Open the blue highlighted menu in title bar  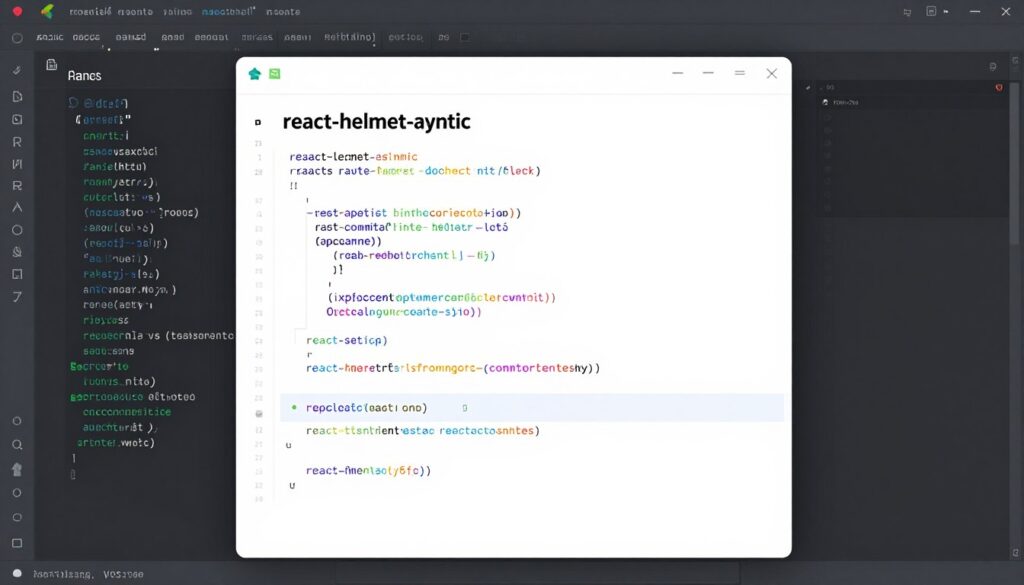click(x=229, y=12)
